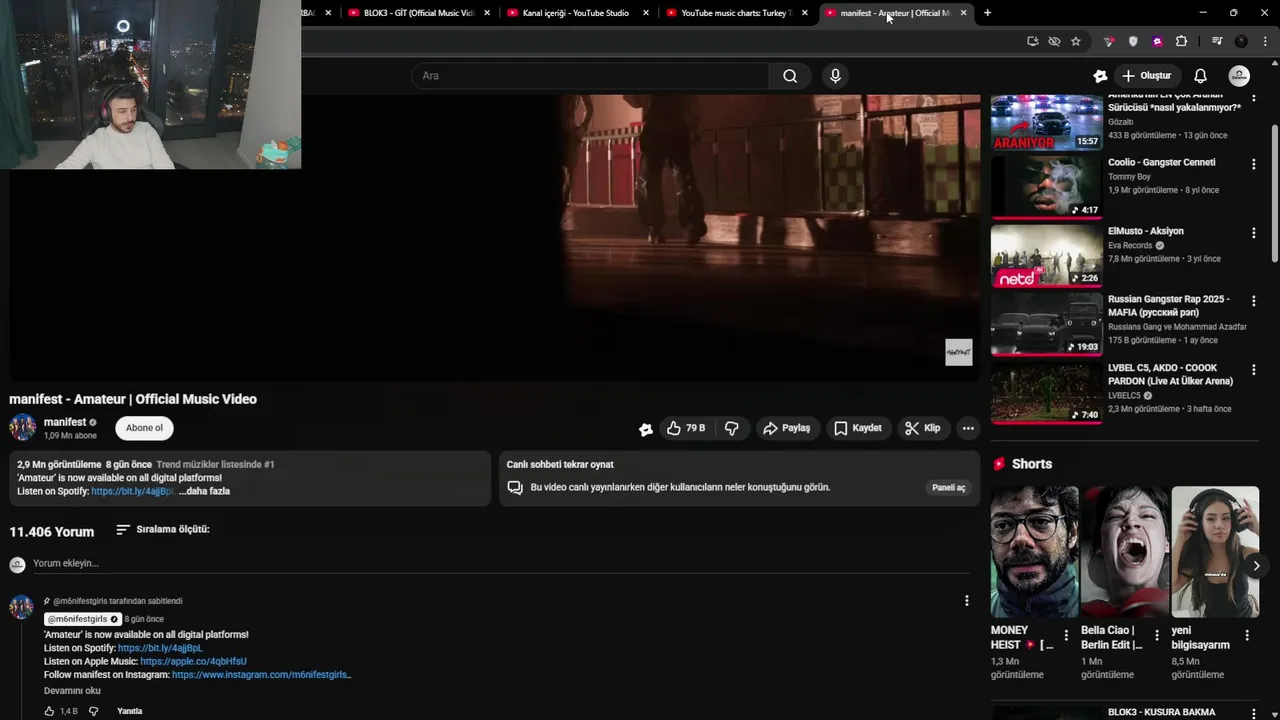Image resolution: width=1280 pixels, height=720 pixels.
Task: Open options for MONEY HEIST short
Action: coord(1066,635)
